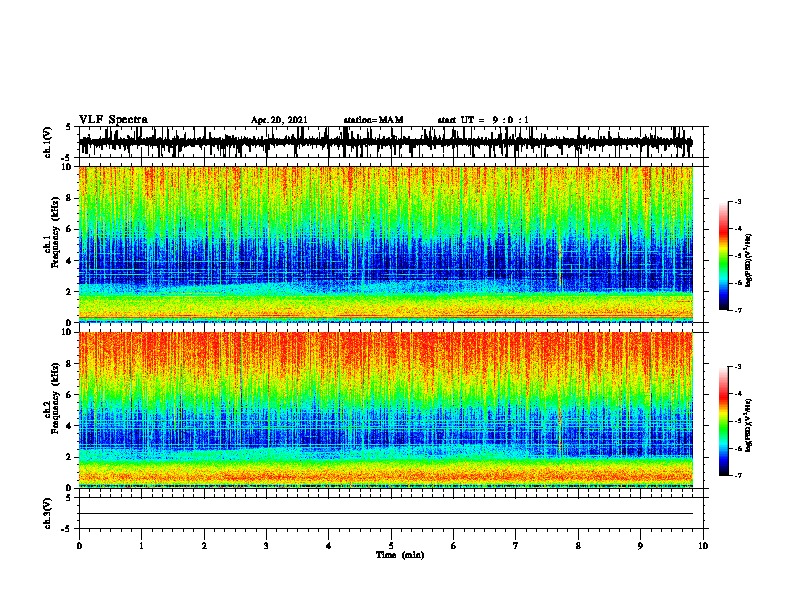The image size is (792, 612).
Task: Click the time axis tick label '8'
Action: [578, 546]
